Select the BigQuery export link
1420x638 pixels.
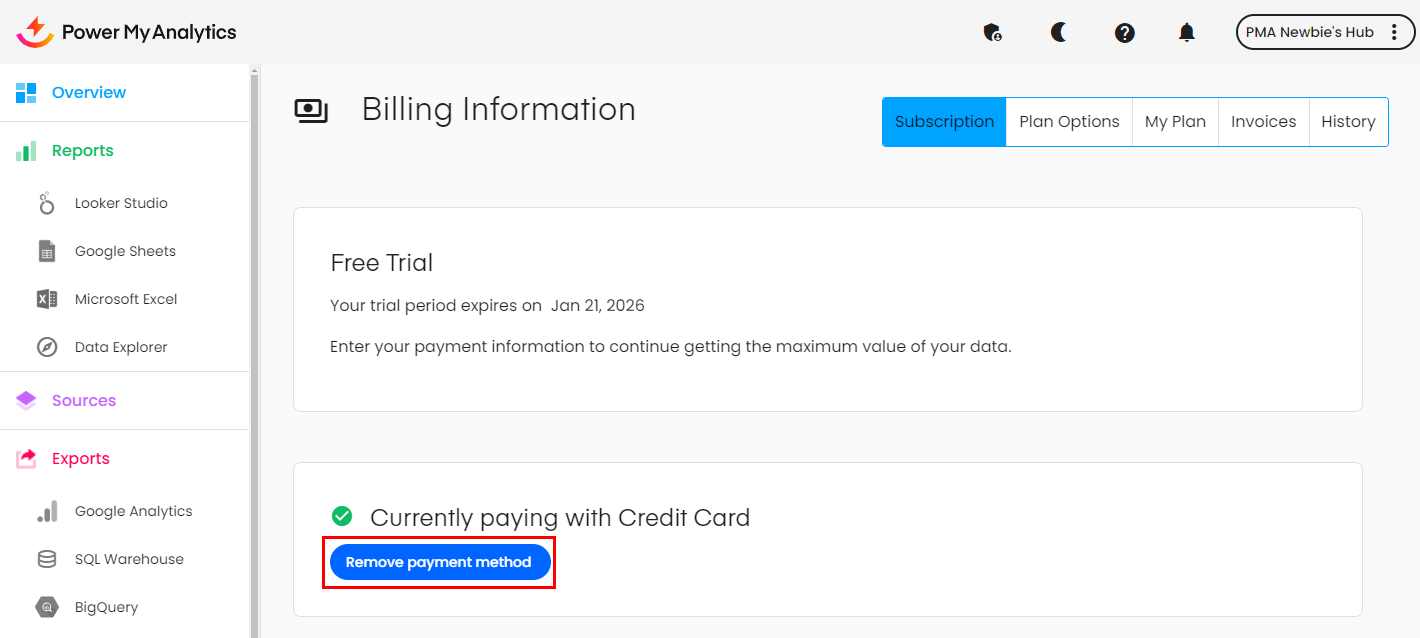(106, 607)
